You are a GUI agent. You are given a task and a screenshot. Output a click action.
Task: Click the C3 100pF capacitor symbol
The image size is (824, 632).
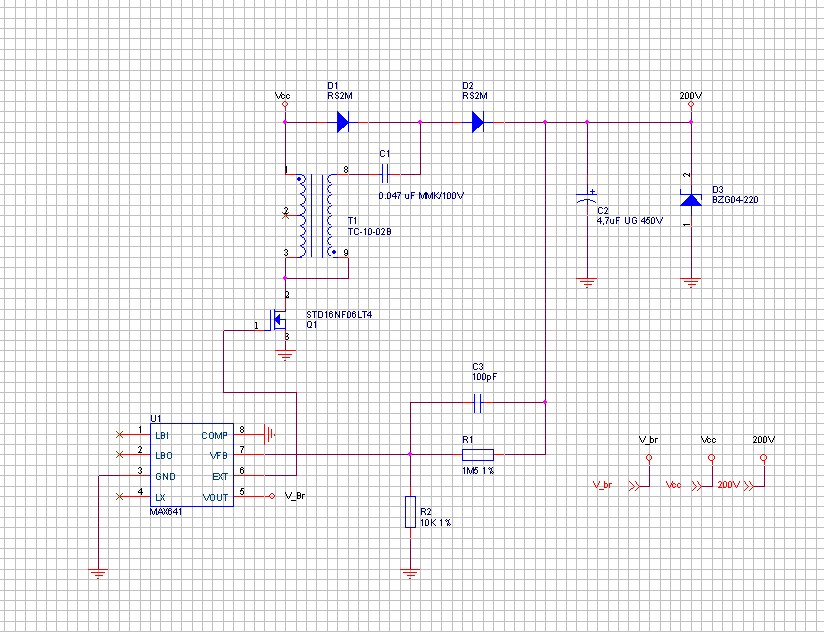point(478,402)
